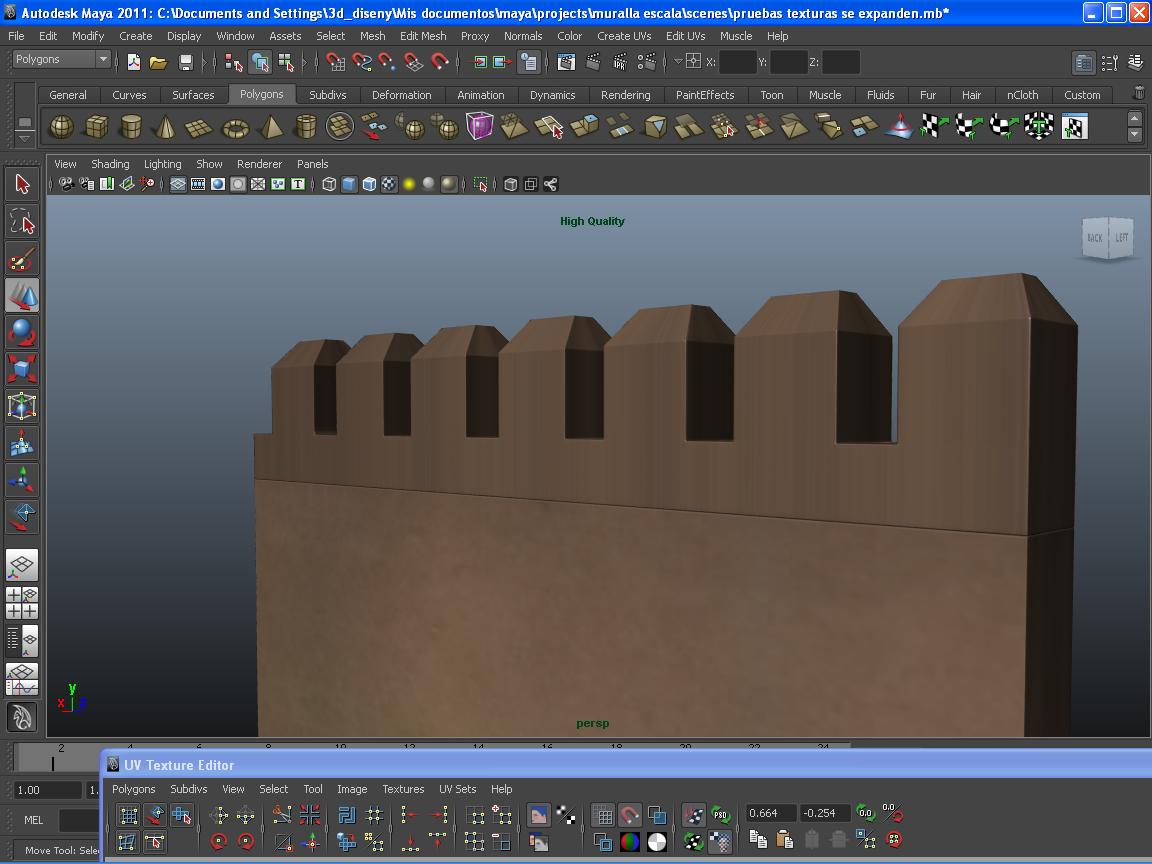This screenshot has height=864, width=1152.
Task: Click the UV checker texture shelf icon
Action: point(1075,126)
